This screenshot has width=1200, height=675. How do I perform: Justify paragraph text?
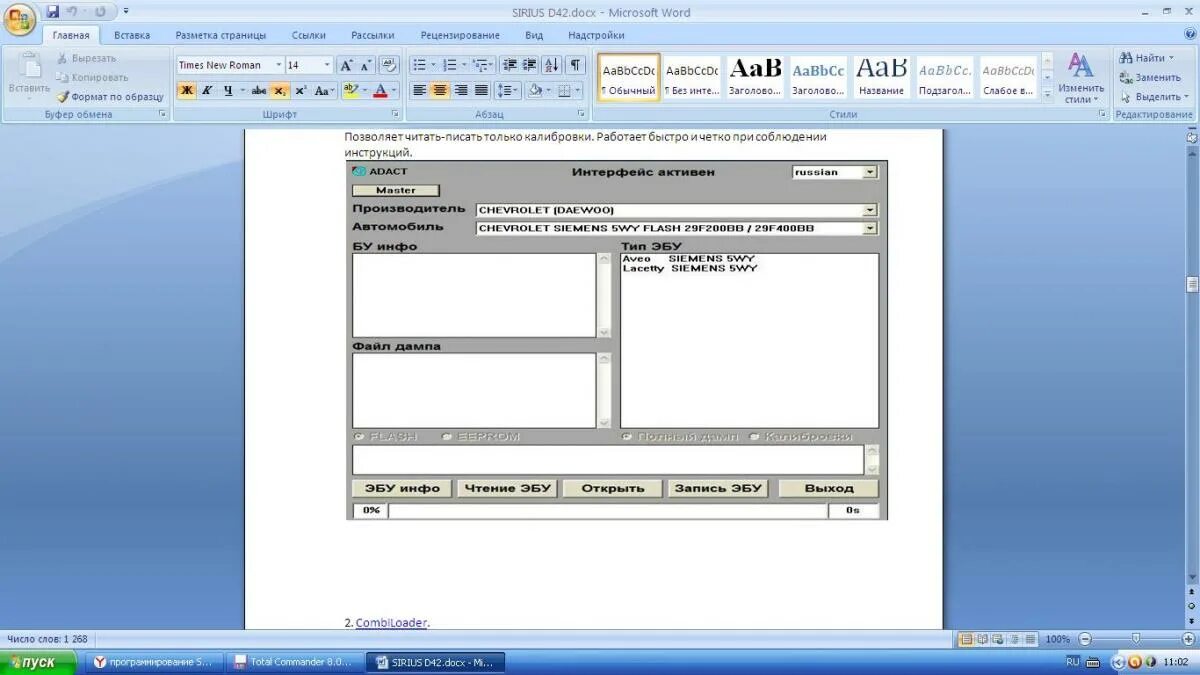tap(481, 90)
